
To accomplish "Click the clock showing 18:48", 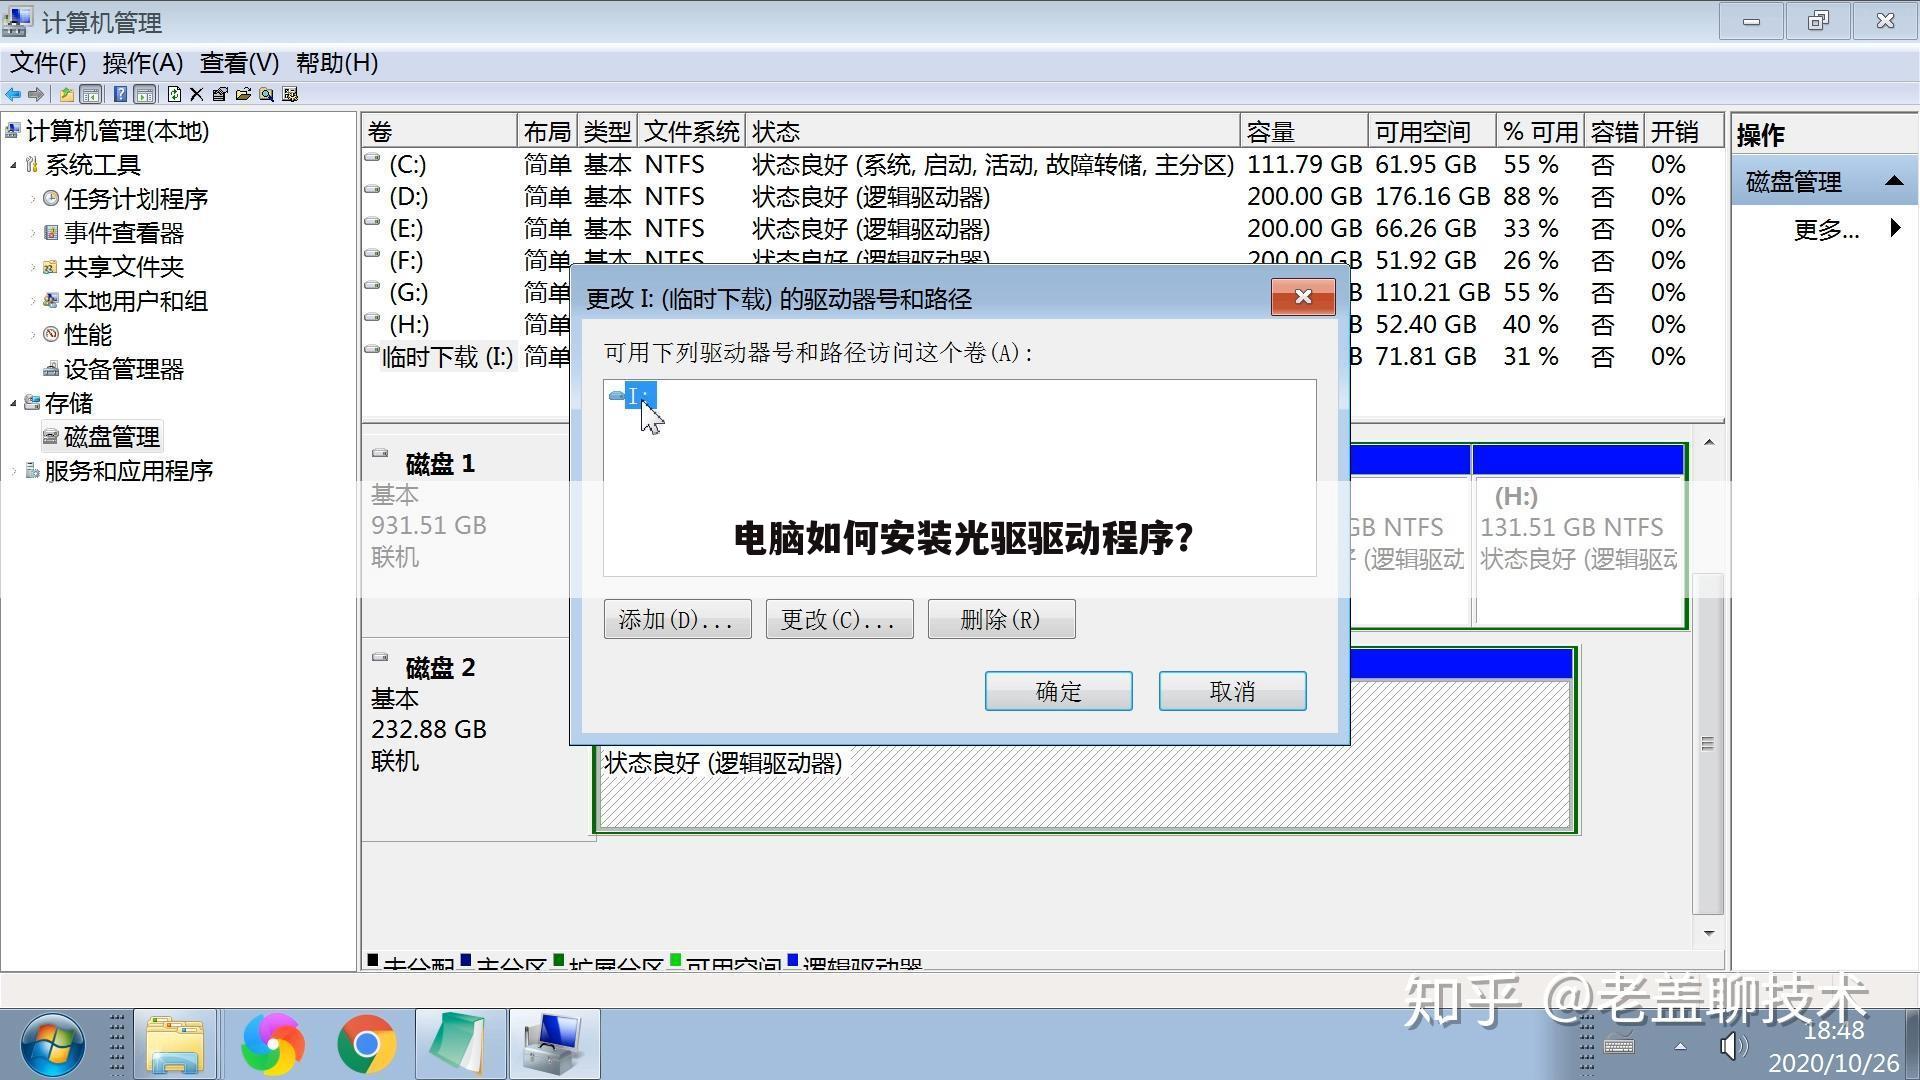I will pos(1833,1031).
